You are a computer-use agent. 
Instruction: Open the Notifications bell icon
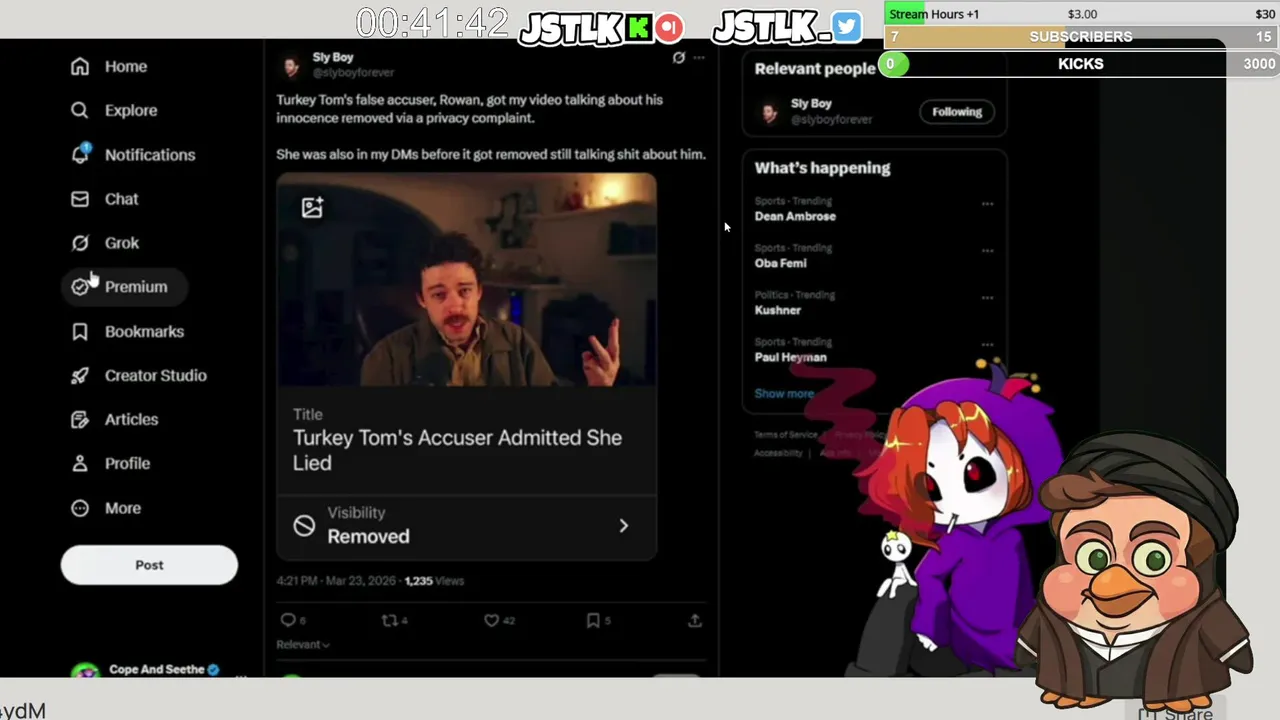click(80, 154)
